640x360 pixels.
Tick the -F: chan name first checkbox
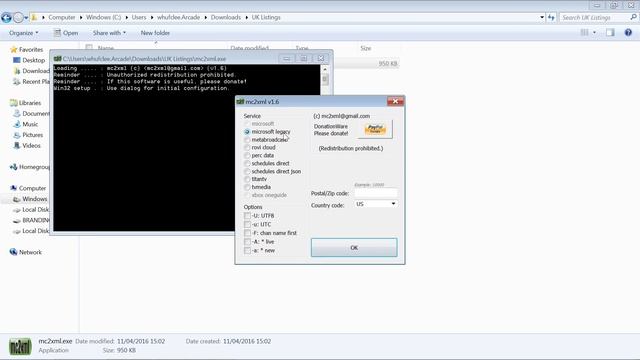pos(247,233)
